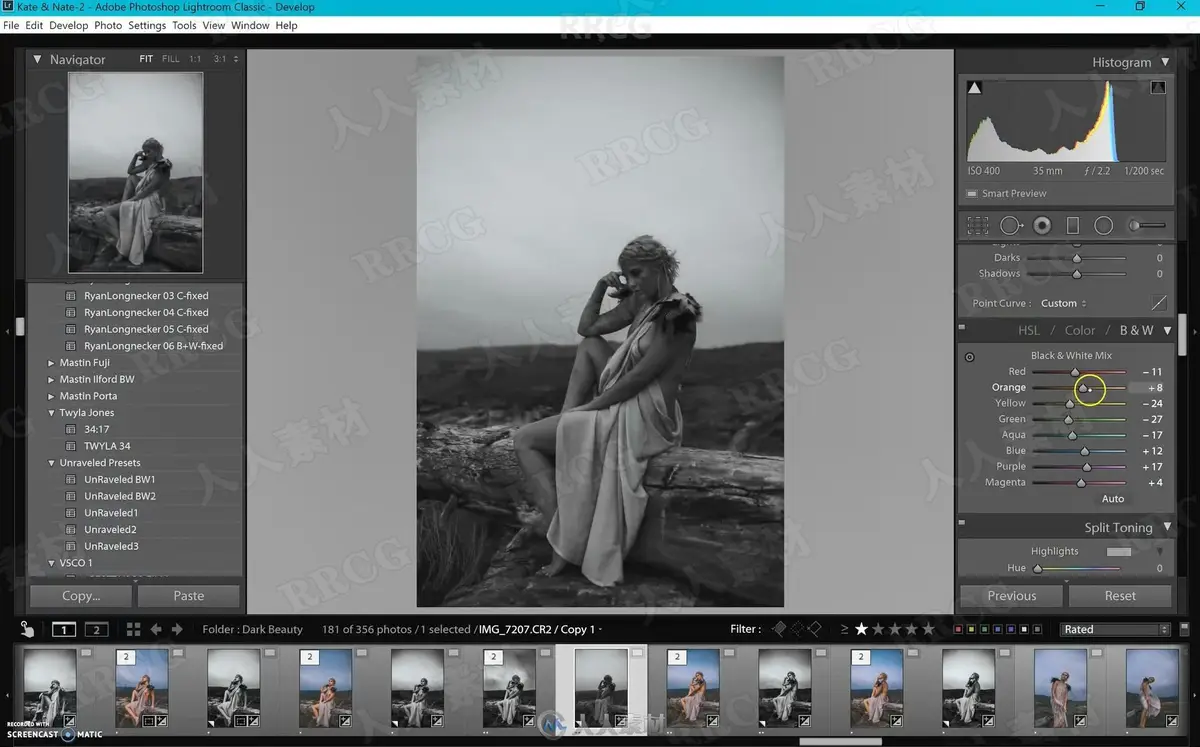Open the Point Curve Custom dropdown
The image size is (1200, 747).
1064,303
